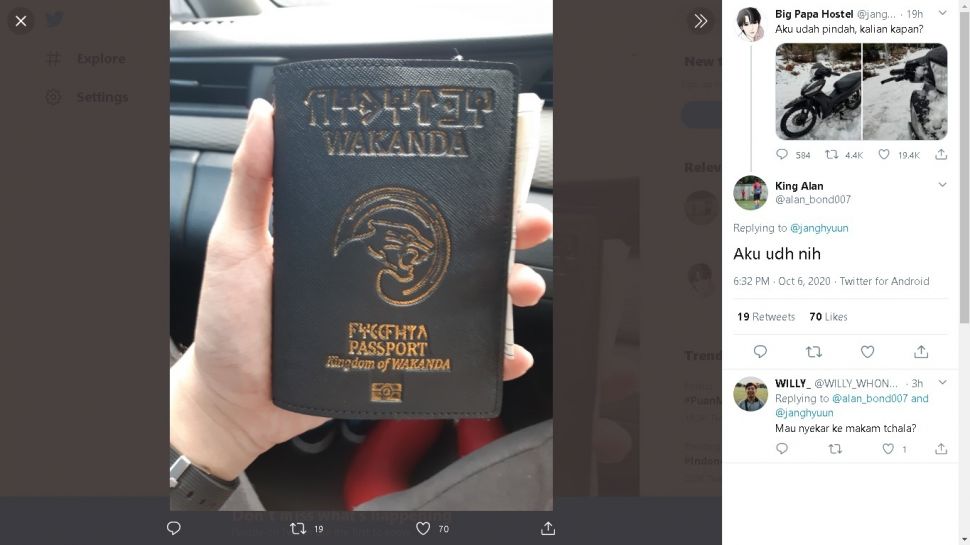Like the photo with the heart icon
The width and height of the screenshot is (970, 545).
pyautogui.click(x=423, y=528)
